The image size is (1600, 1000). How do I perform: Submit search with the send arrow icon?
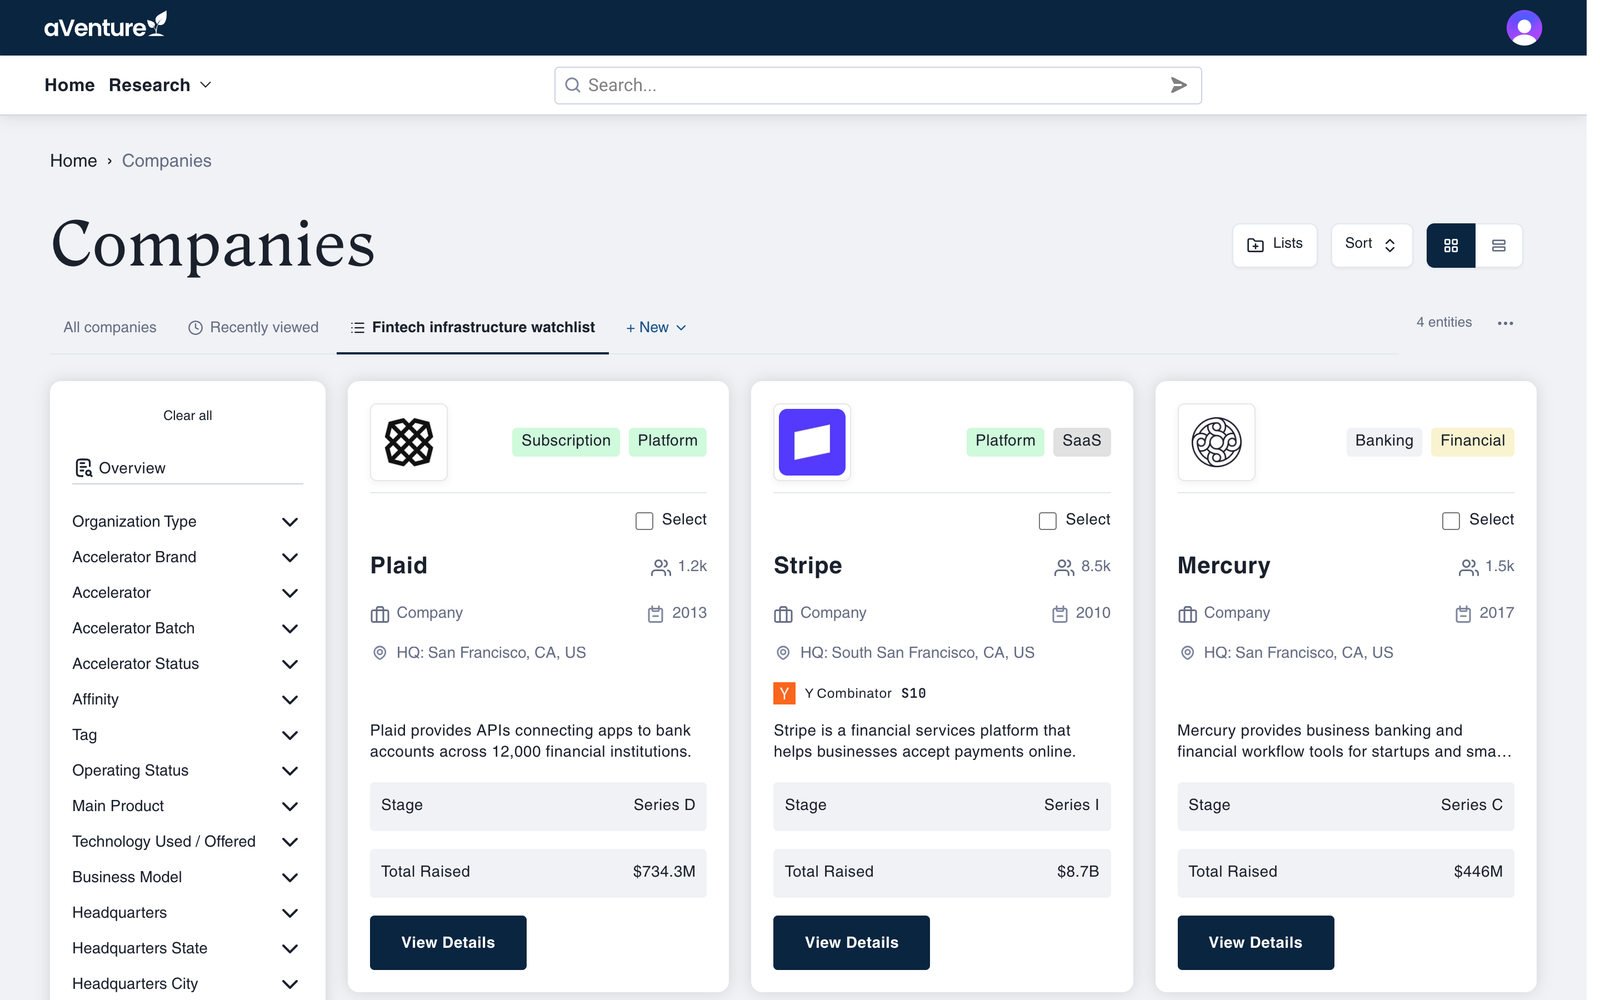click(x=1179, y=85)
